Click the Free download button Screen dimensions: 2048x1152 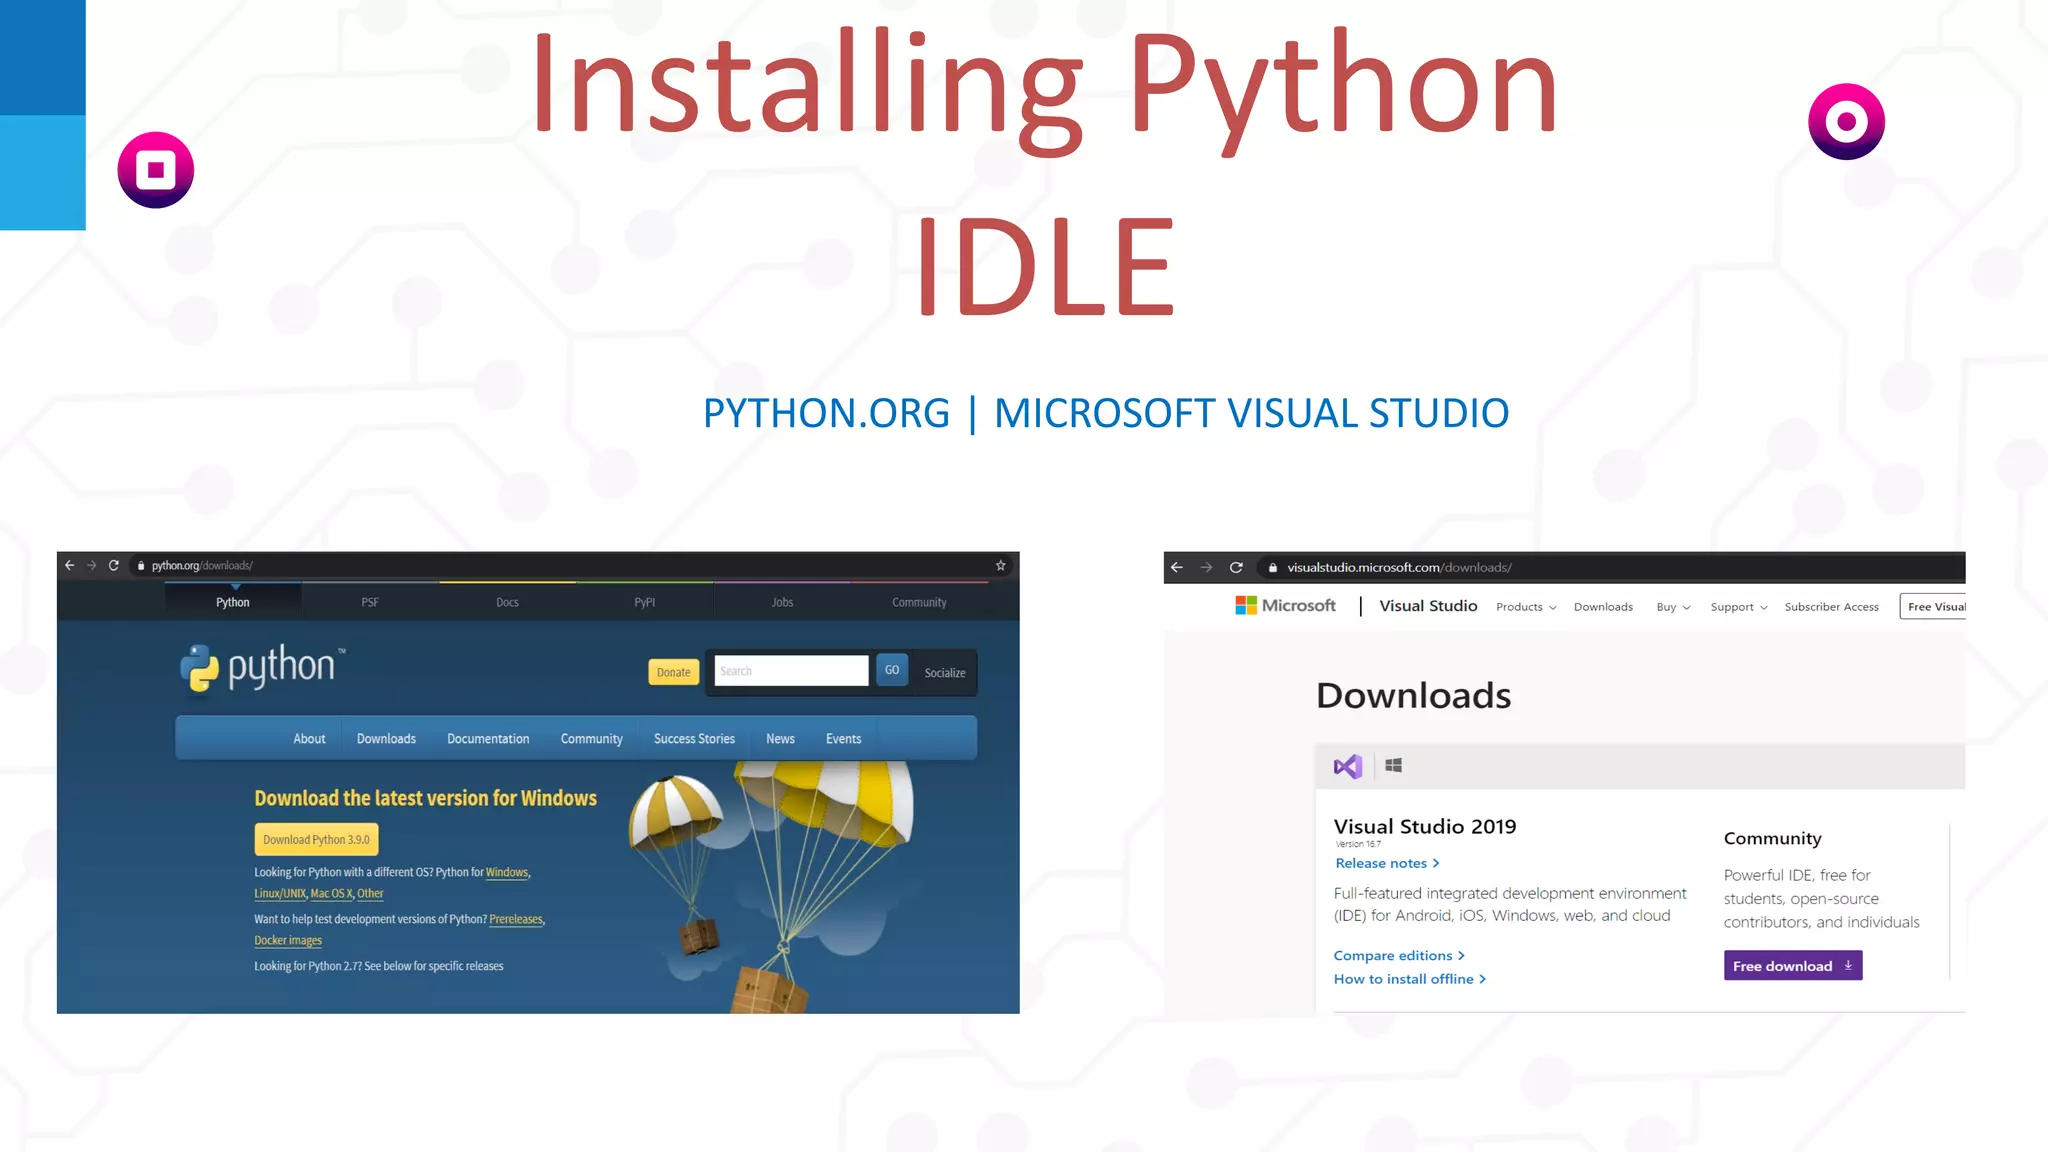coord(1793,966)
